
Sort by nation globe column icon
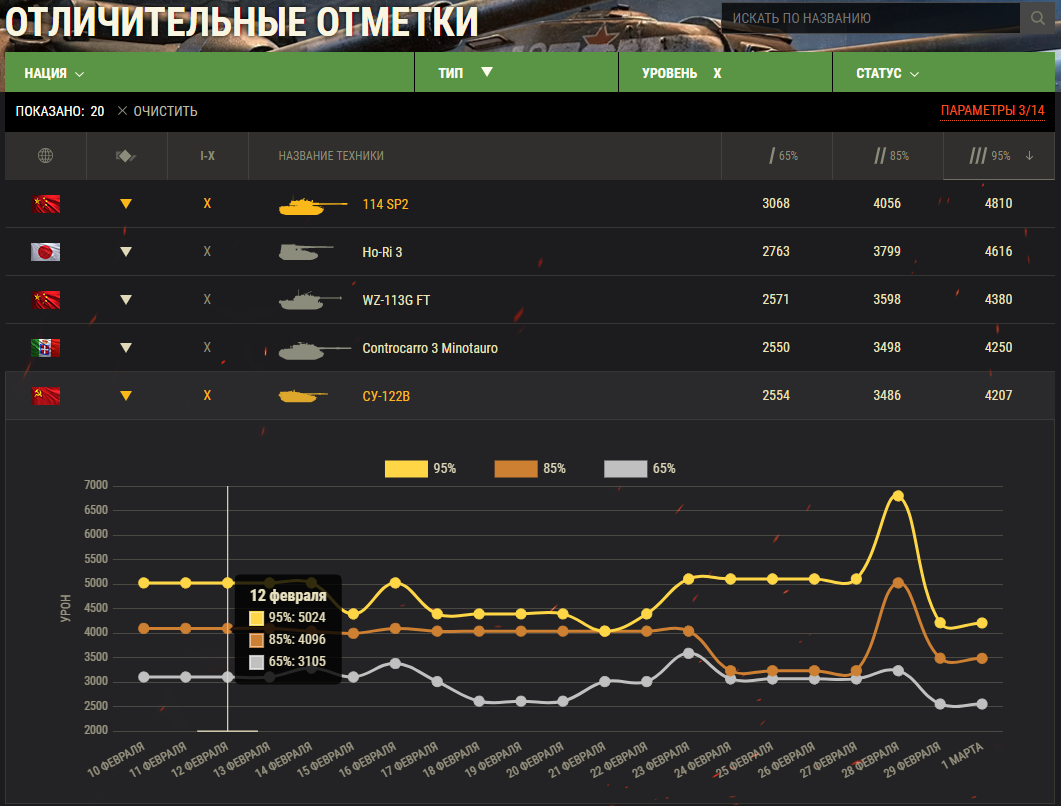(x=45, y=156)
